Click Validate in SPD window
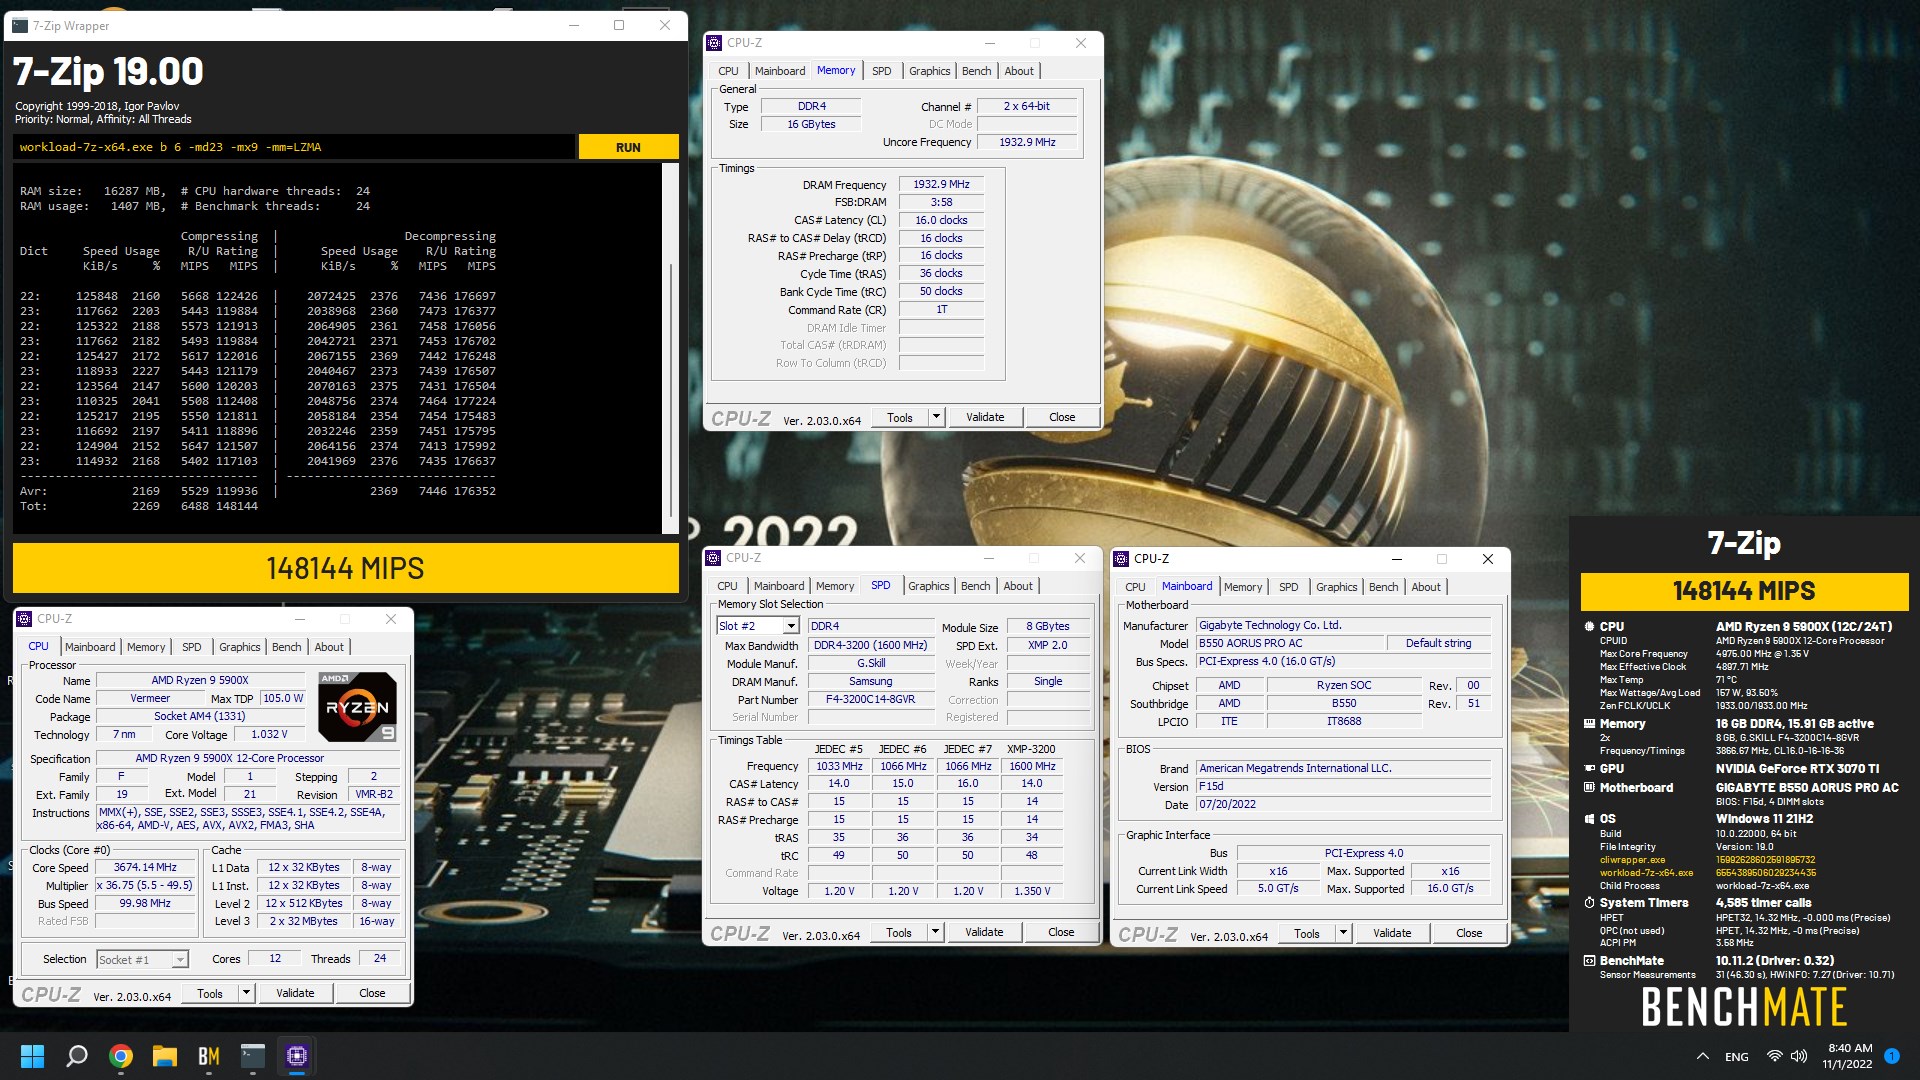 (984, 932)
